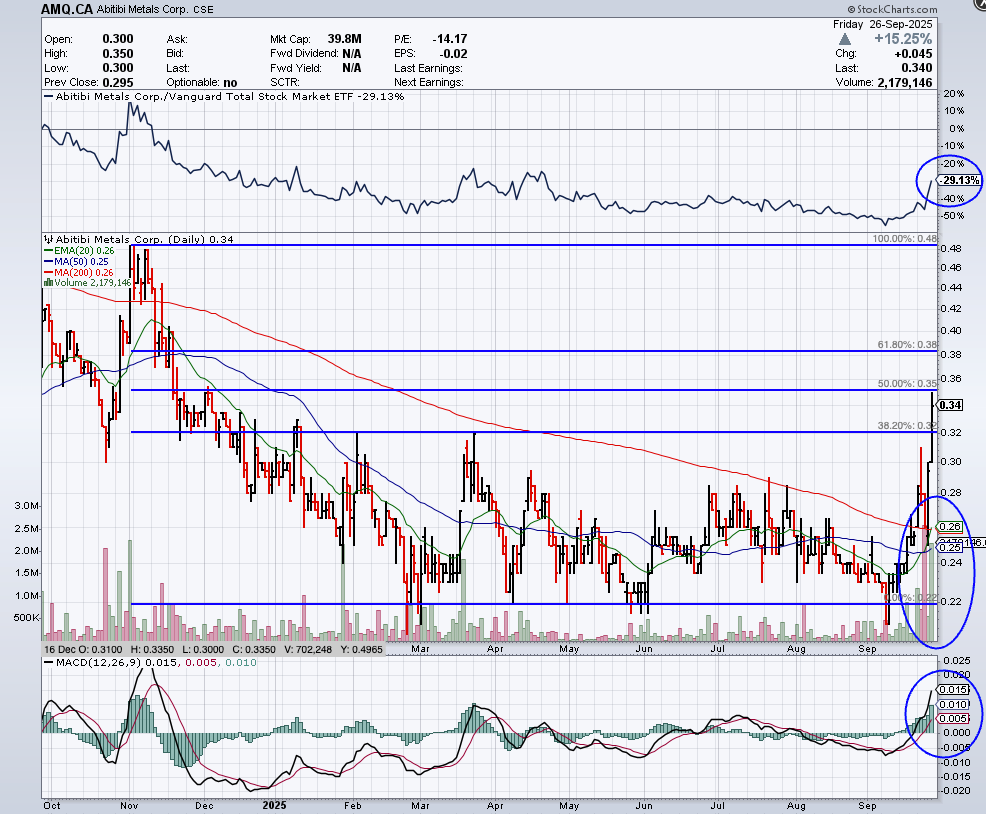Click the SCTR label

[285, 82]
